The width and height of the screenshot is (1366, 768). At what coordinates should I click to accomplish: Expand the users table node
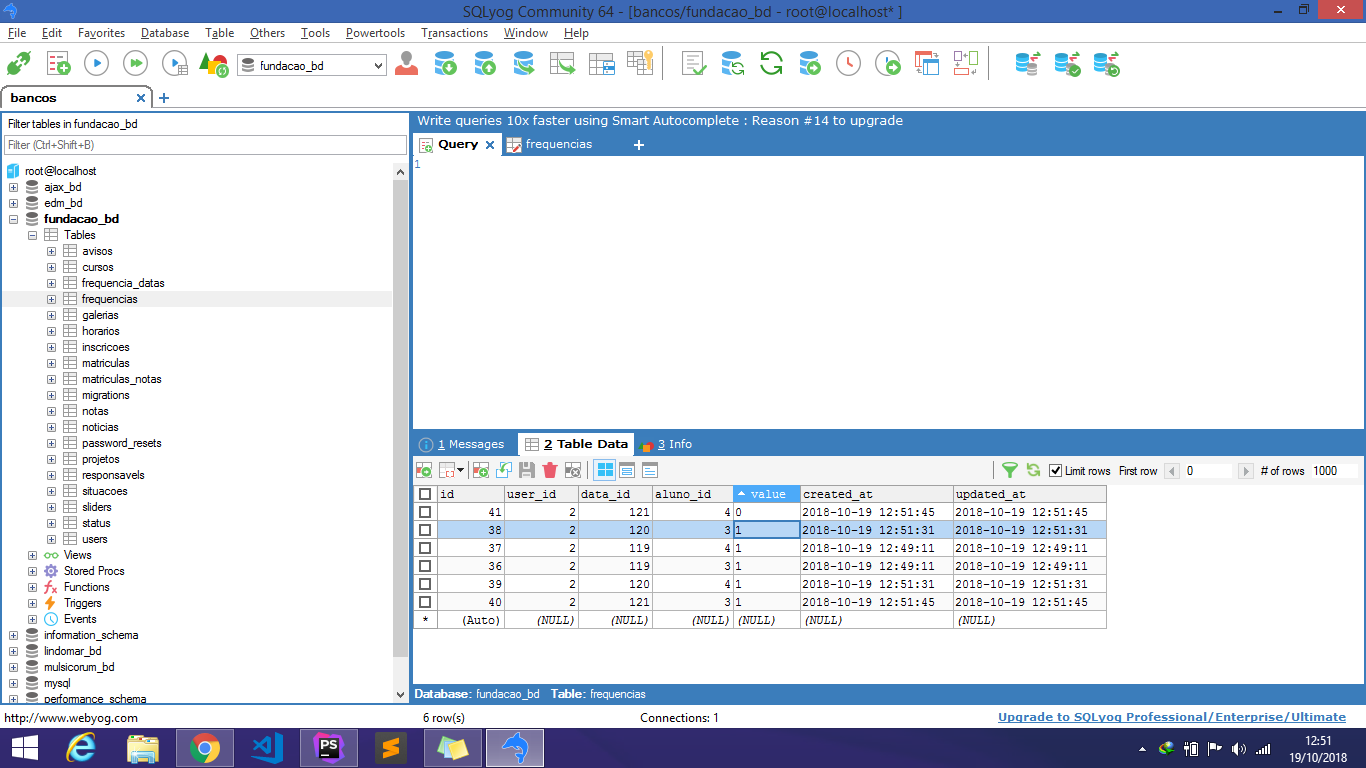point(51,539)
